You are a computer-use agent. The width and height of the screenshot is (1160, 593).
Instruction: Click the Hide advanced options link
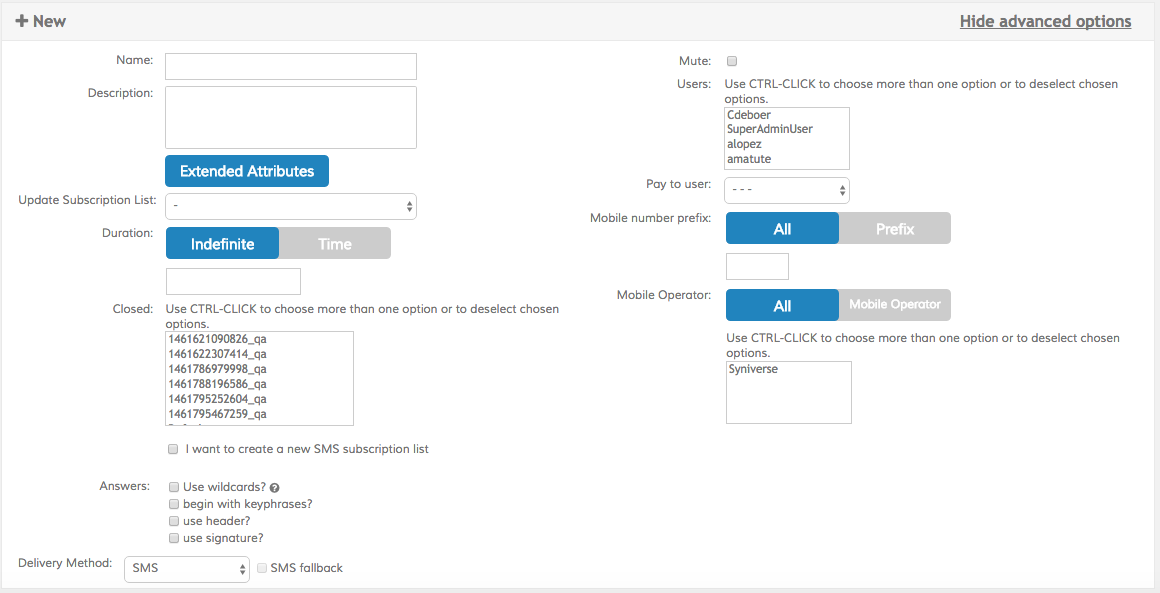1045,21
